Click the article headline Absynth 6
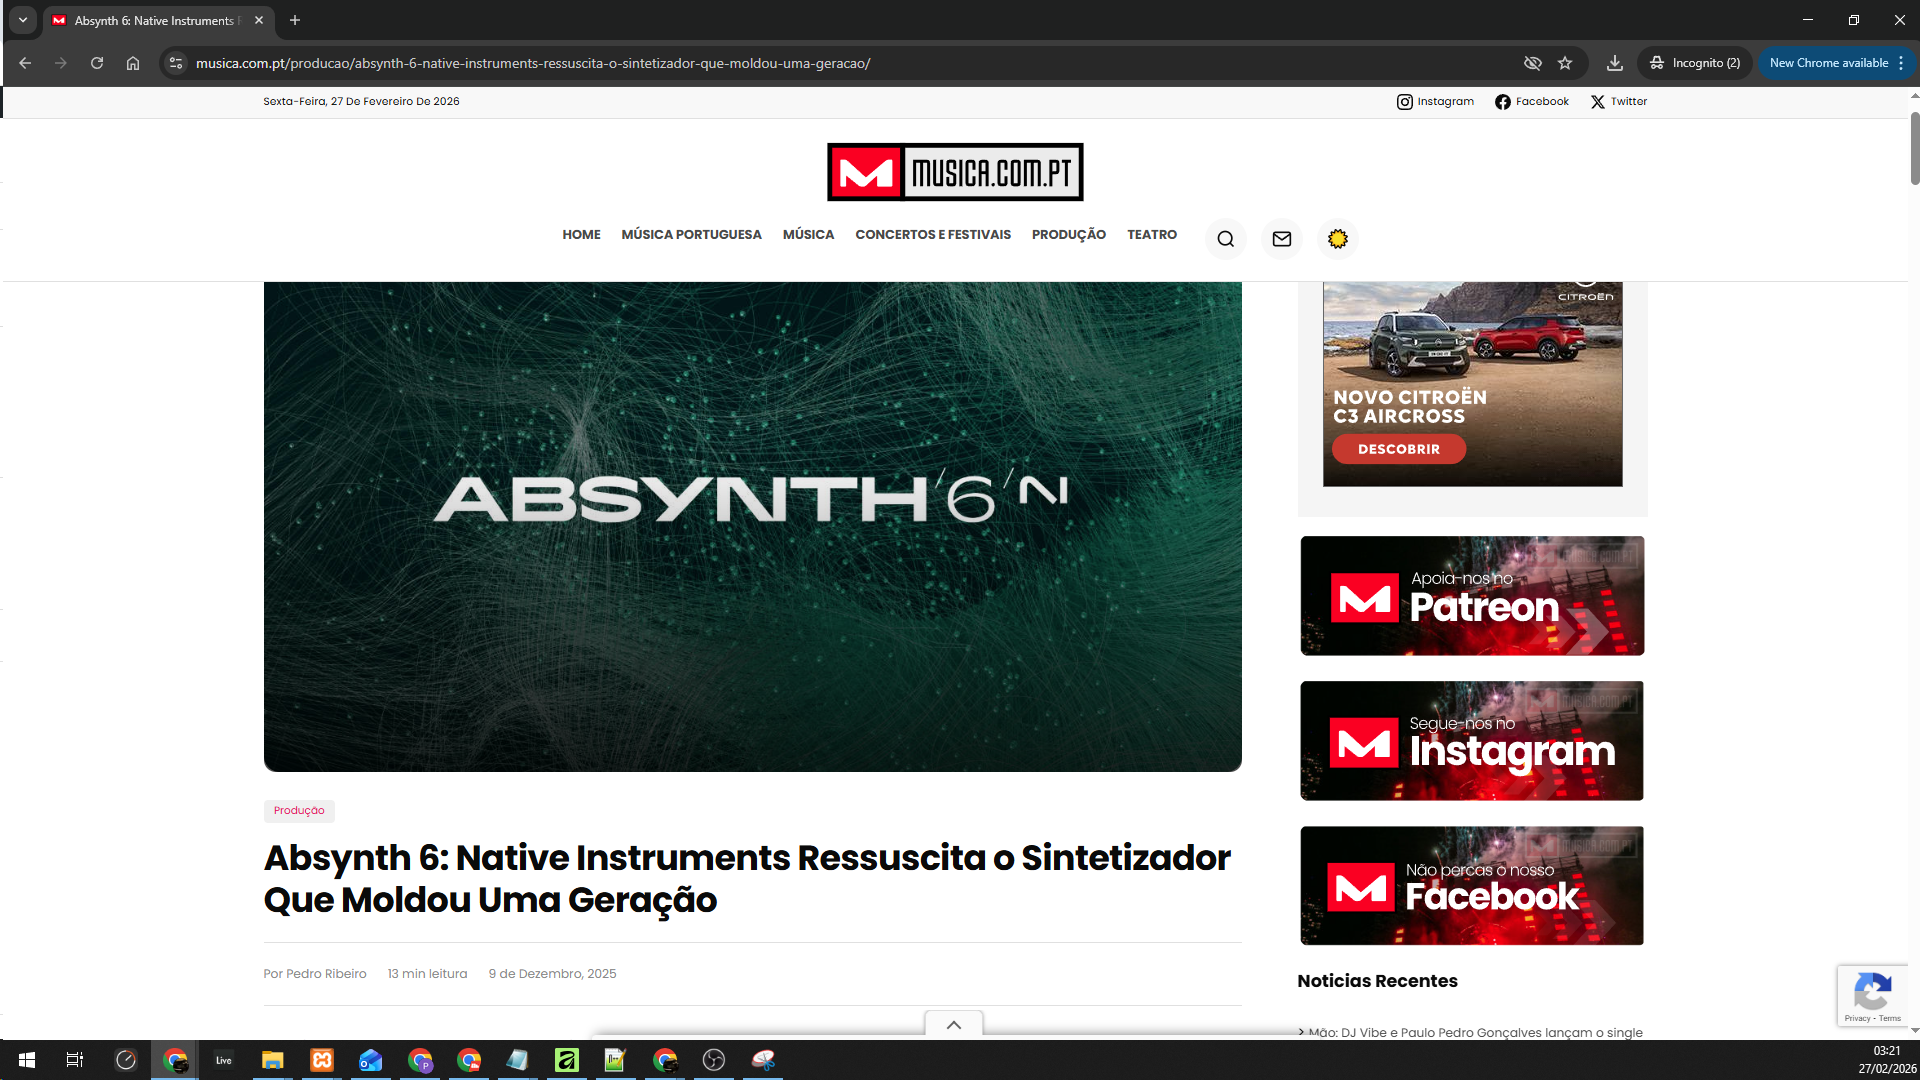Image resolution: width=1920 pixels, height=1080 pixels. coord(747,879)
